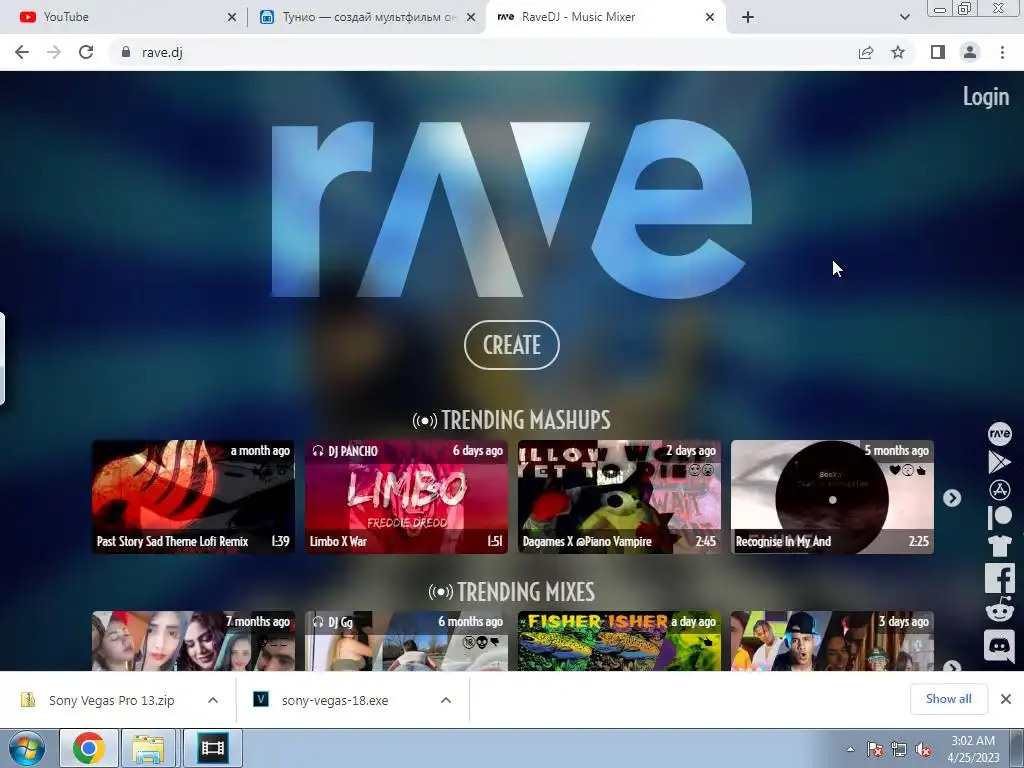Play Recognise In My And mashup
This screenshot has height=768, width=1024.
pos(832,496)
